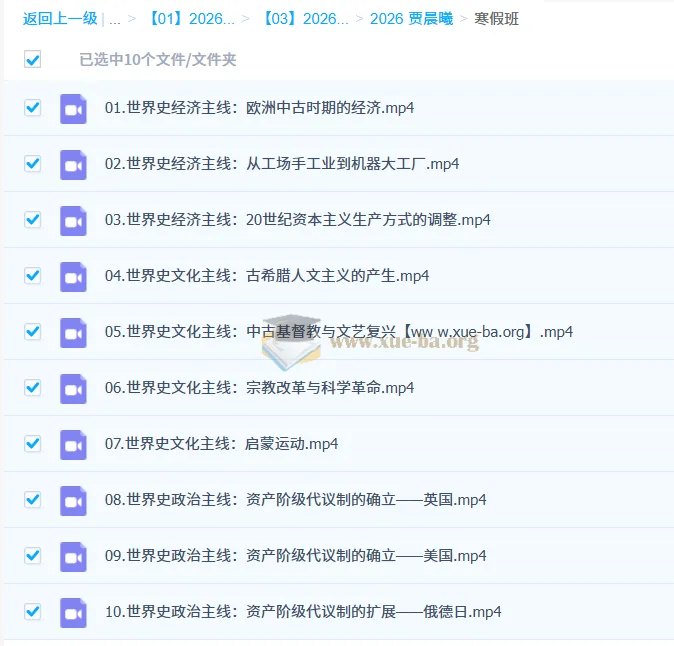Viewport: 674px width, 646px height.
Task: Click the 已选中10个文件/文件夹 selection label
Action: tap(158, 60)
